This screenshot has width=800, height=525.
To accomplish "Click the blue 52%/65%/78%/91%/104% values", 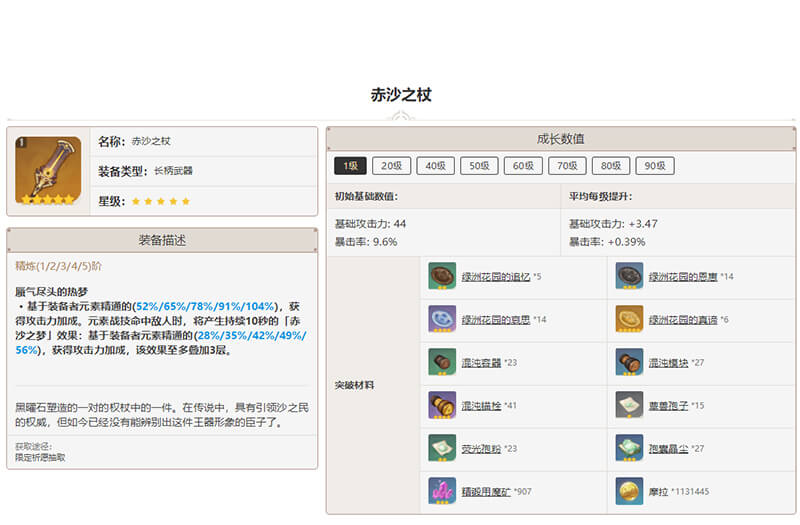I will click(206, 306).
